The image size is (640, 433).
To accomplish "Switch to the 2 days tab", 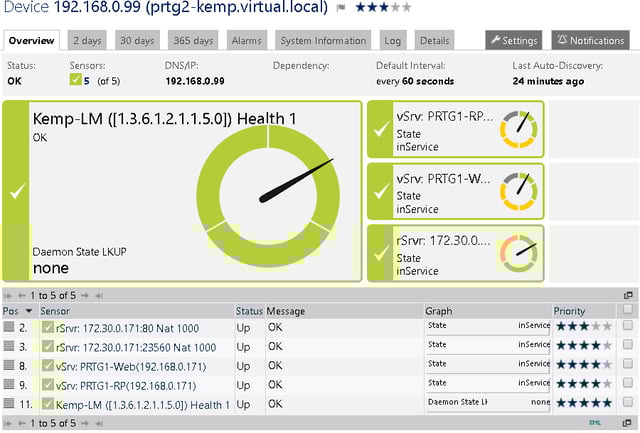I will (x=87, y=40).
